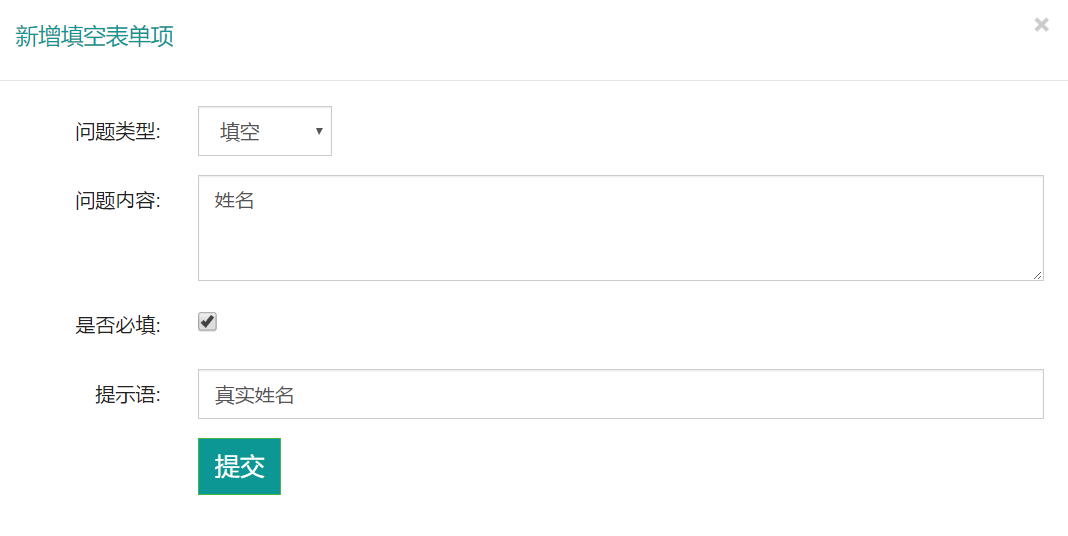Click the × icon in the dialog header

coord(1041,25)
